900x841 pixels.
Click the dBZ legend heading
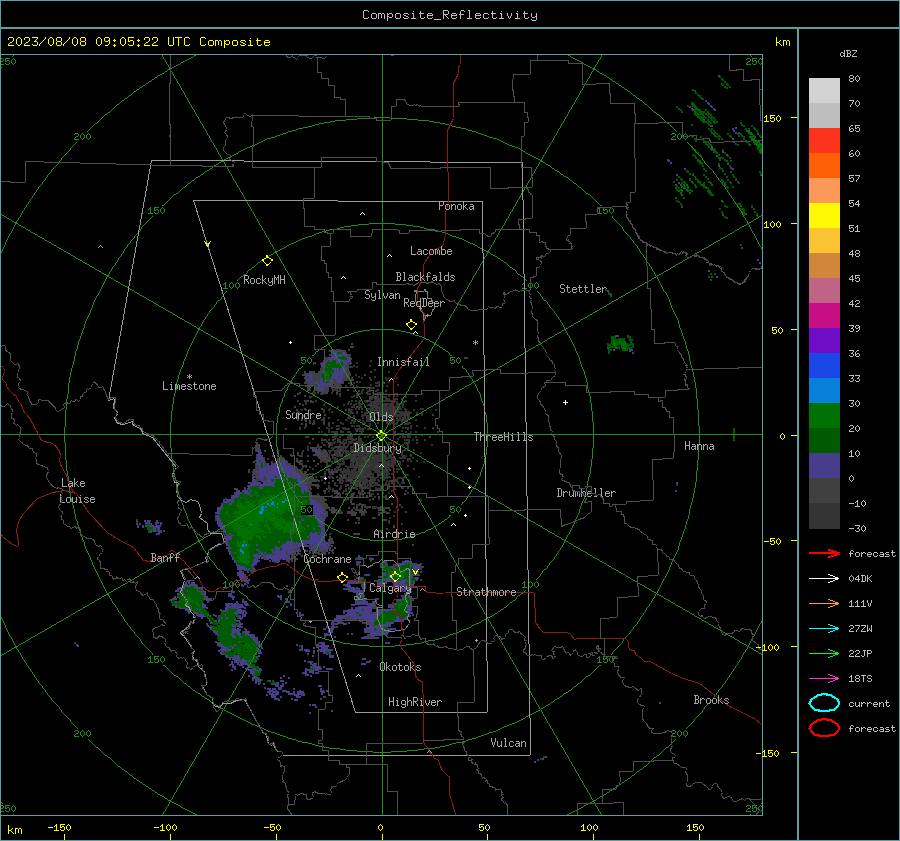pyautogui.click(x=848, y=53)
